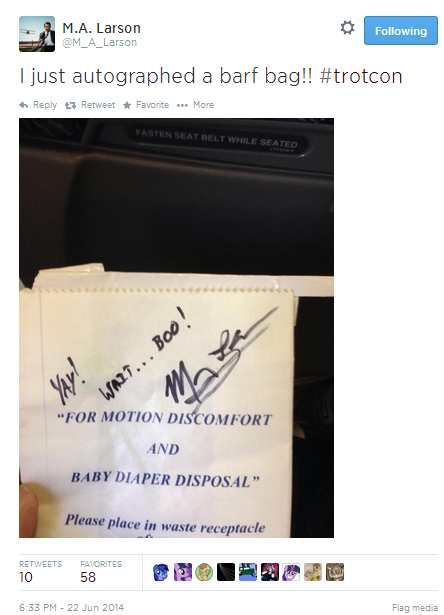The image size is (444, 615).
Task: View the barf bag photo
Action: [x=177, y=328]
